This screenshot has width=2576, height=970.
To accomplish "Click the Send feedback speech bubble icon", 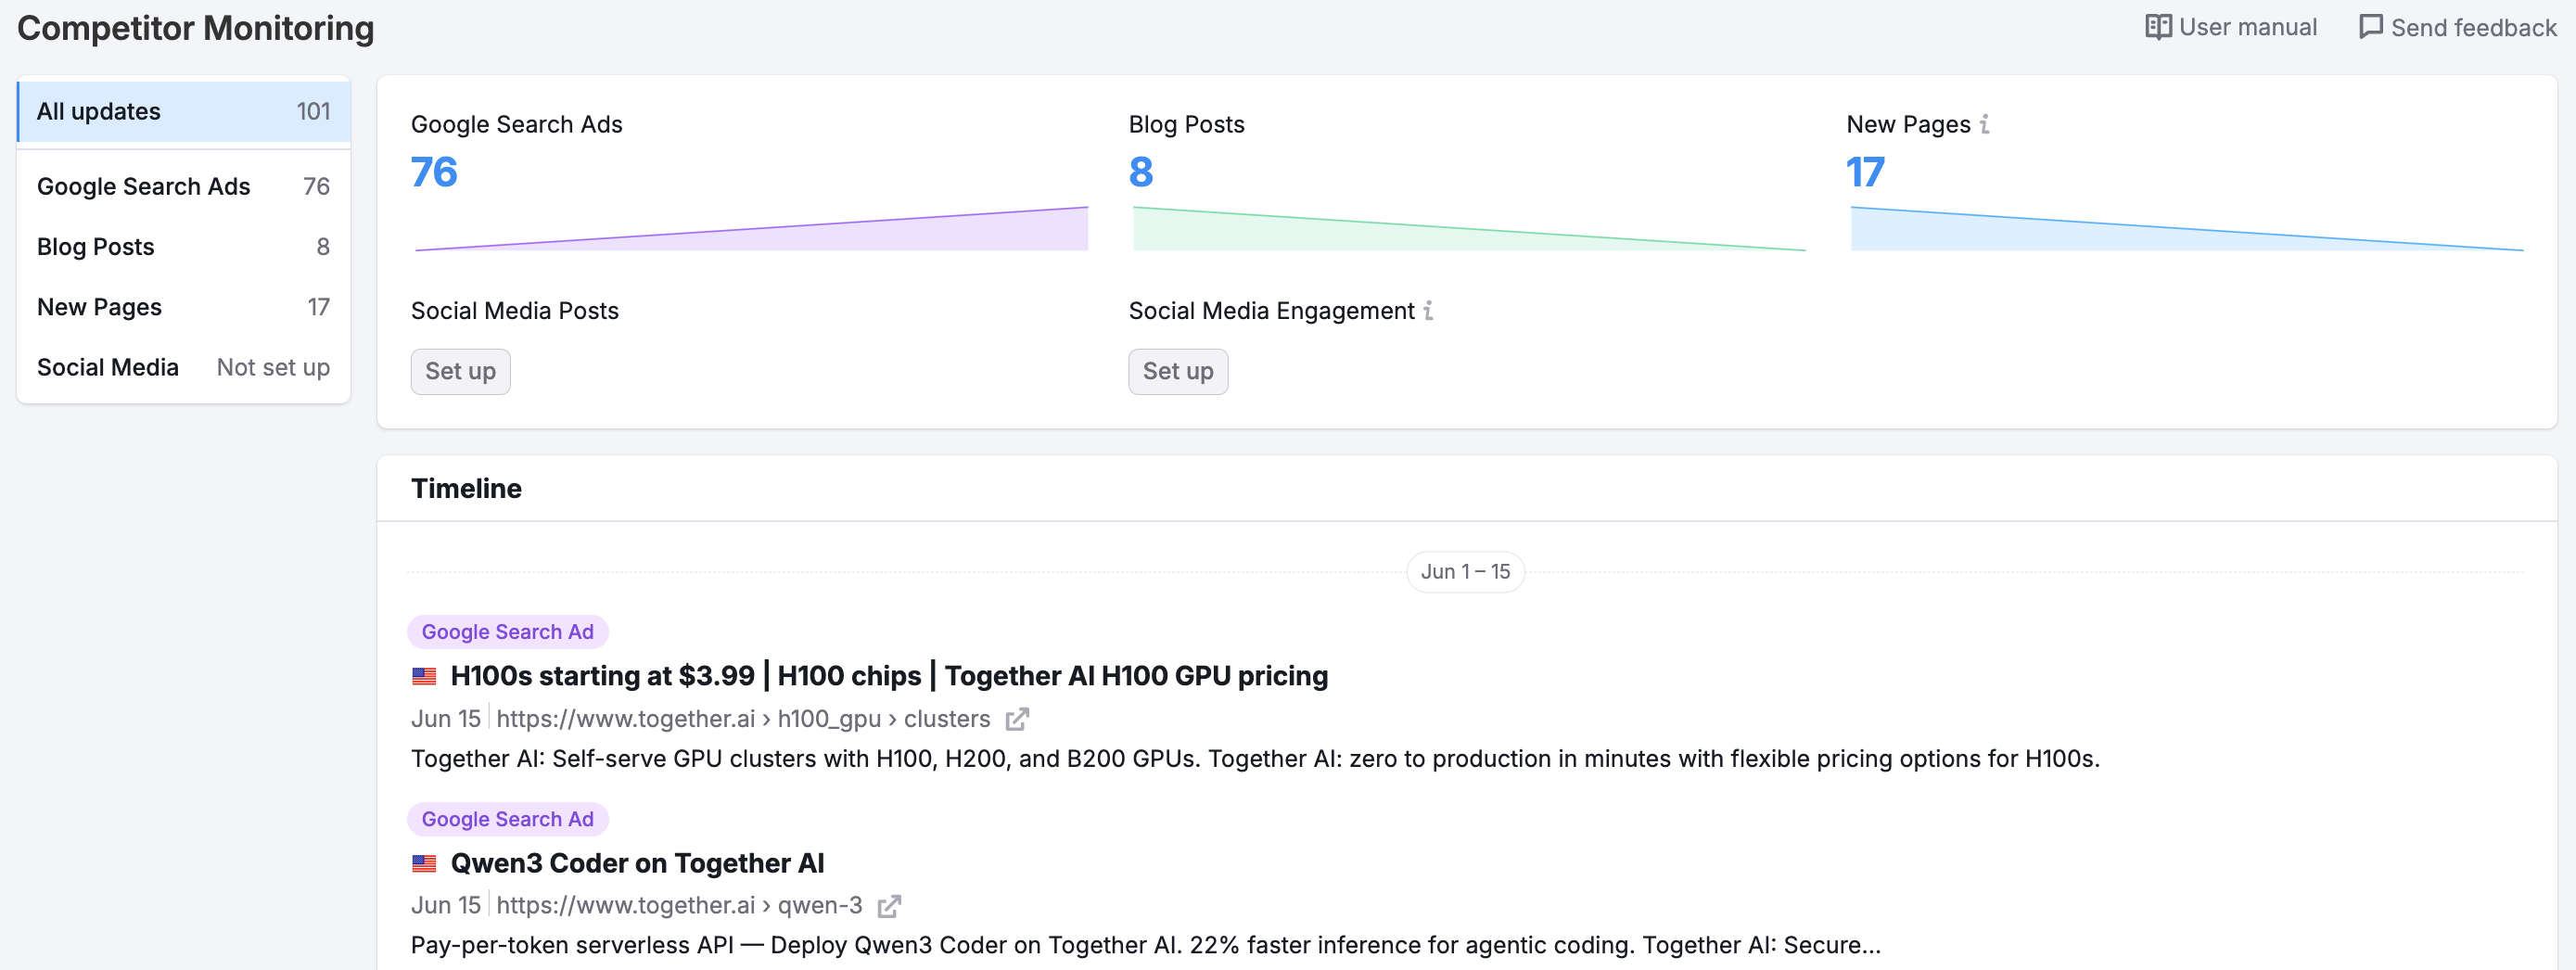I will [2371, 27].
